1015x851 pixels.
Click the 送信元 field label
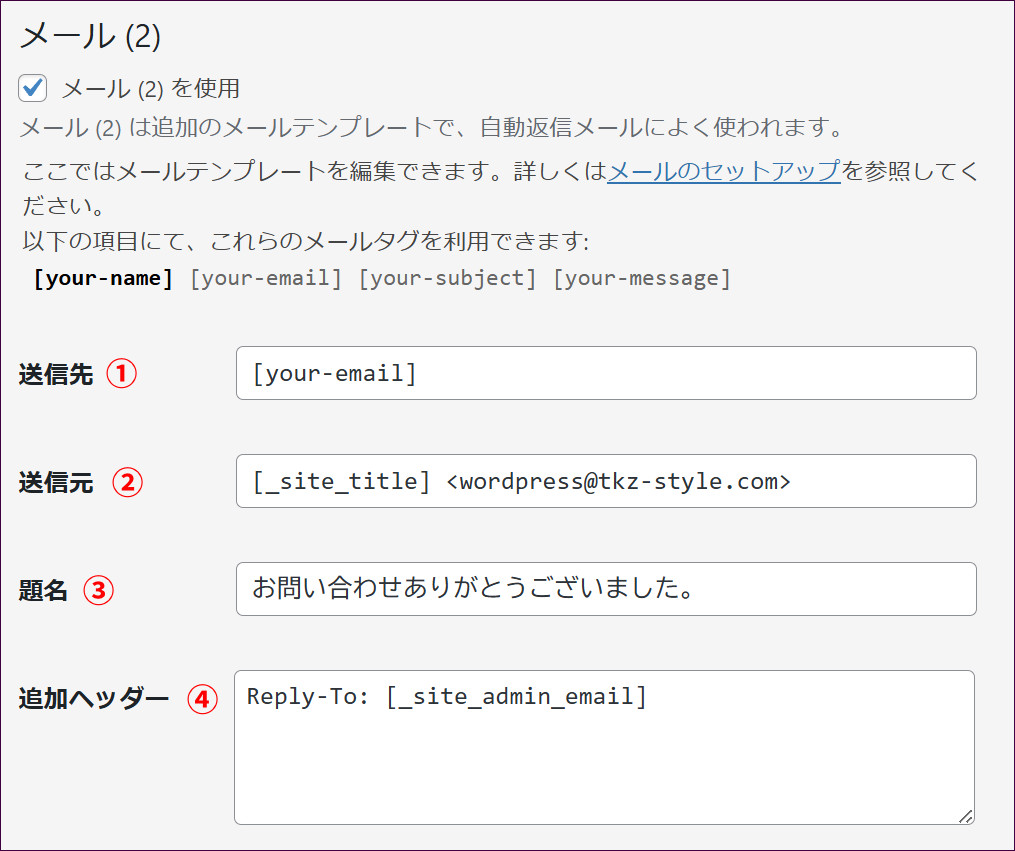[56, 483]
